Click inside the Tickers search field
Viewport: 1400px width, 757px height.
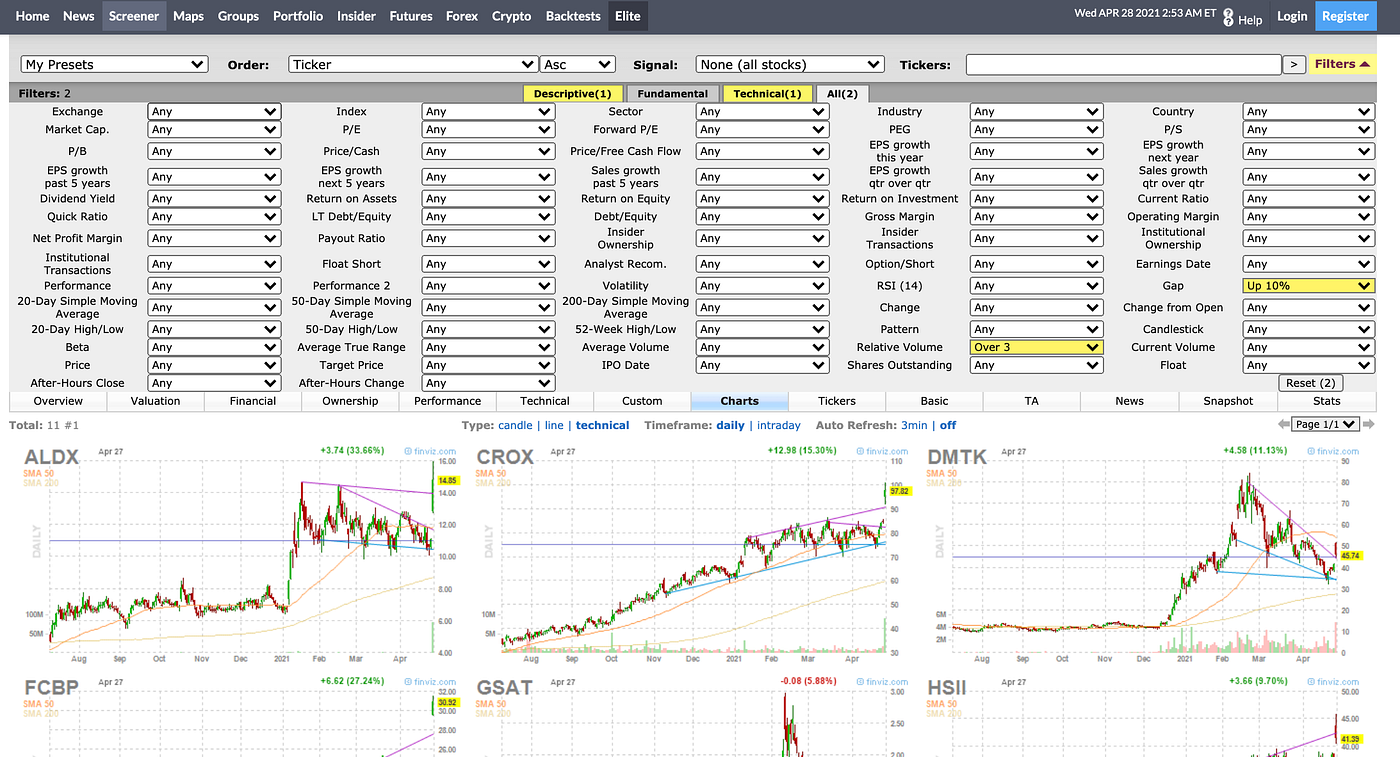point(1122,63)
